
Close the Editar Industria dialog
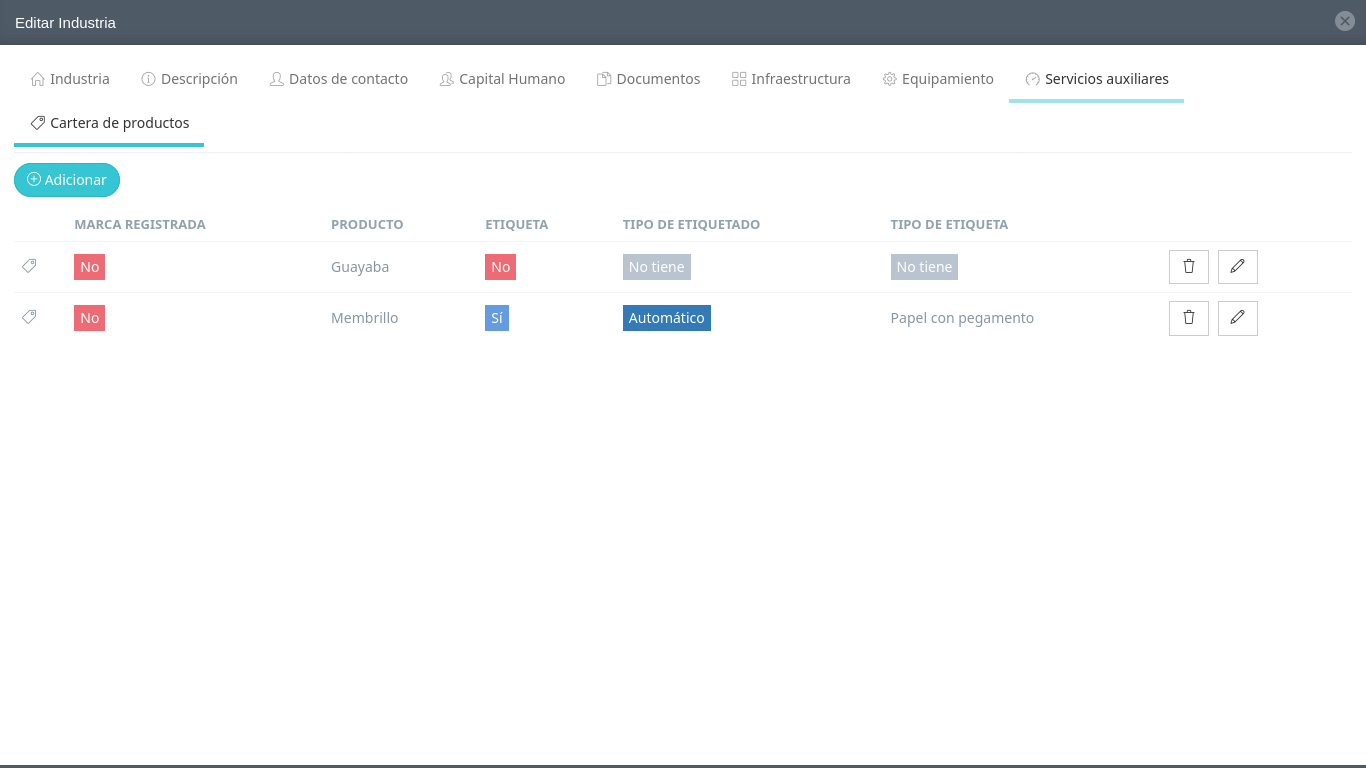(1344, 21)
